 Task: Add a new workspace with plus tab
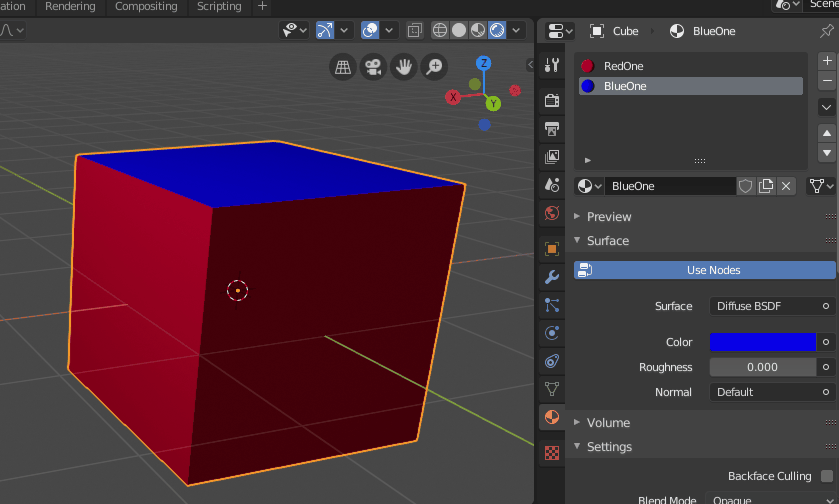pyautogui.click(x=262, y=6)
